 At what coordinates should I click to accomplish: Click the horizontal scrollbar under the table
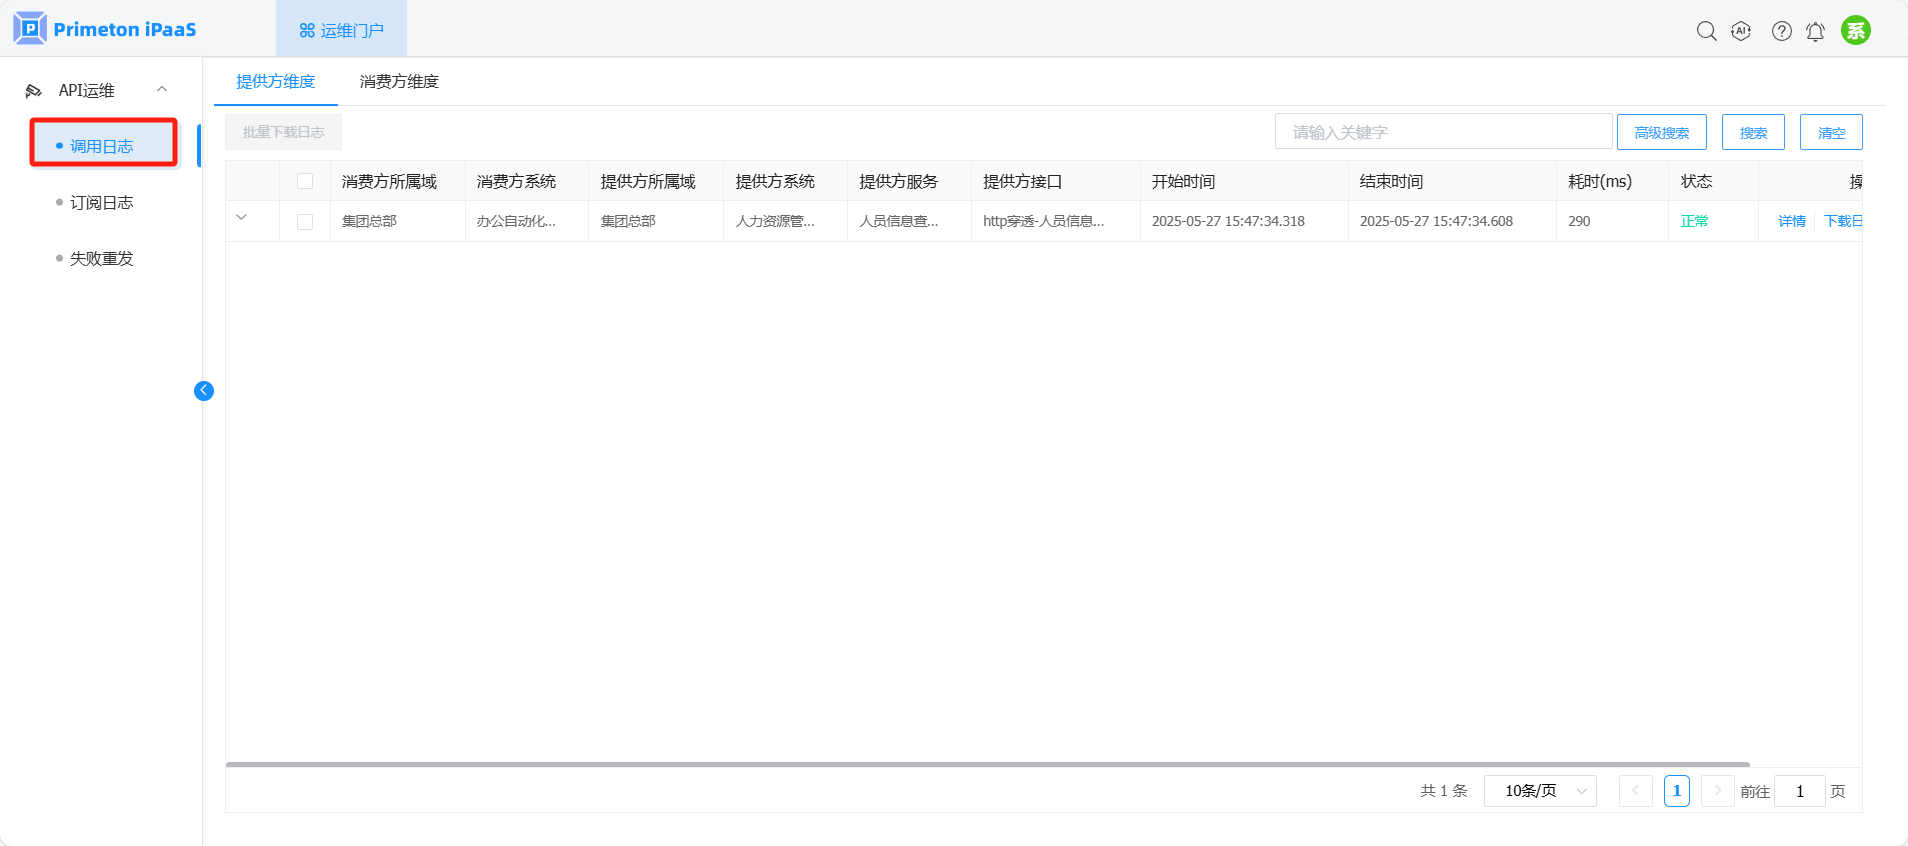987,764
